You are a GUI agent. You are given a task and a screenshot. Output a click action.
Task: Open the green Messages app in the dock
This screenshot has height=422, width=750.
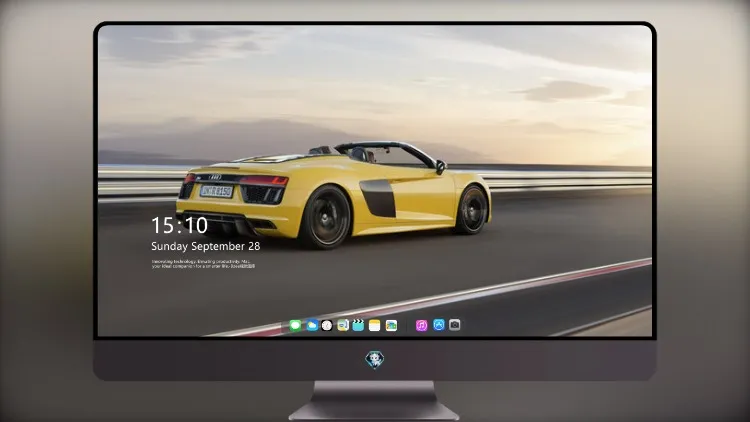[295, 325]
